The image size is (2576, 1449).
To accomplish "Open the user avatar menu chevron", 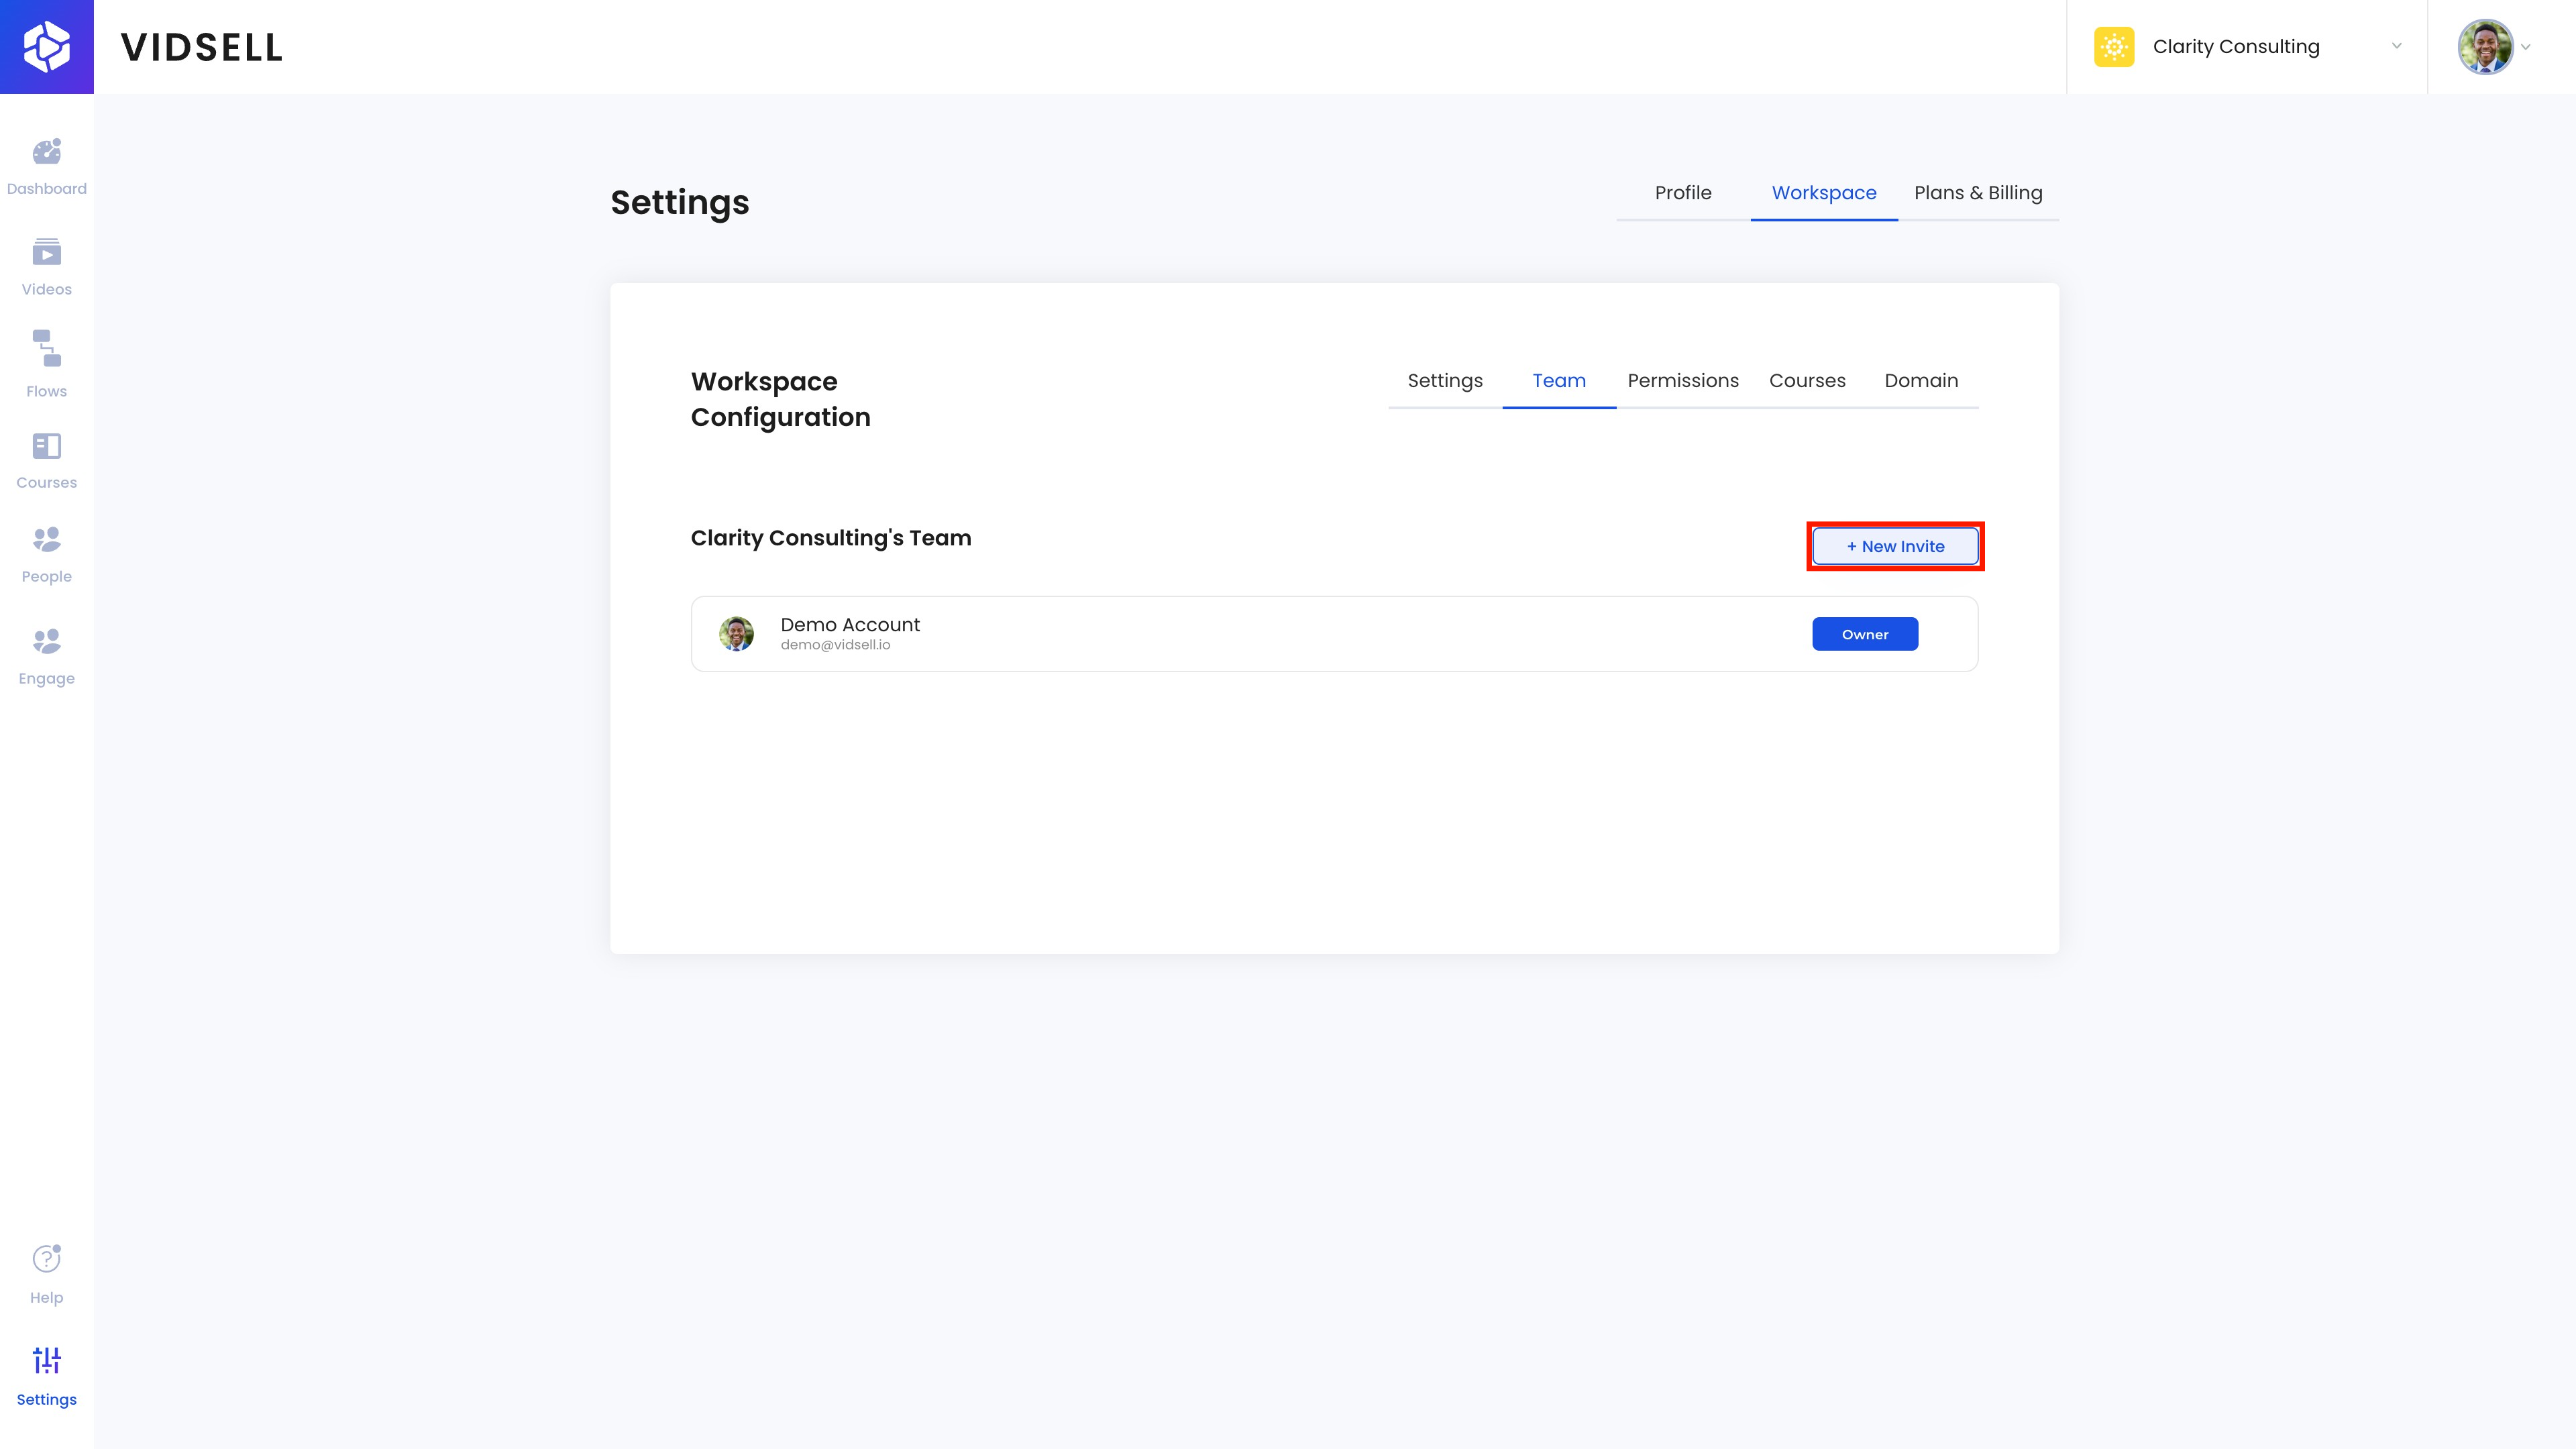I will [x=2525, y=47].
